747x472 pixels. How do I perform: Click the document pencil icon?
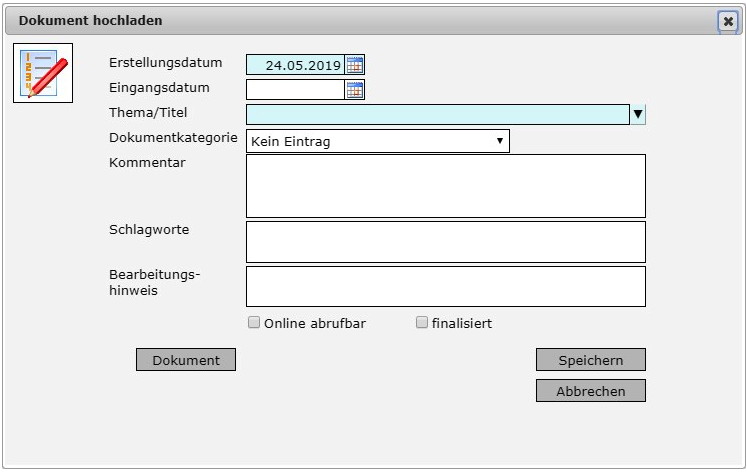coord(41,73)
